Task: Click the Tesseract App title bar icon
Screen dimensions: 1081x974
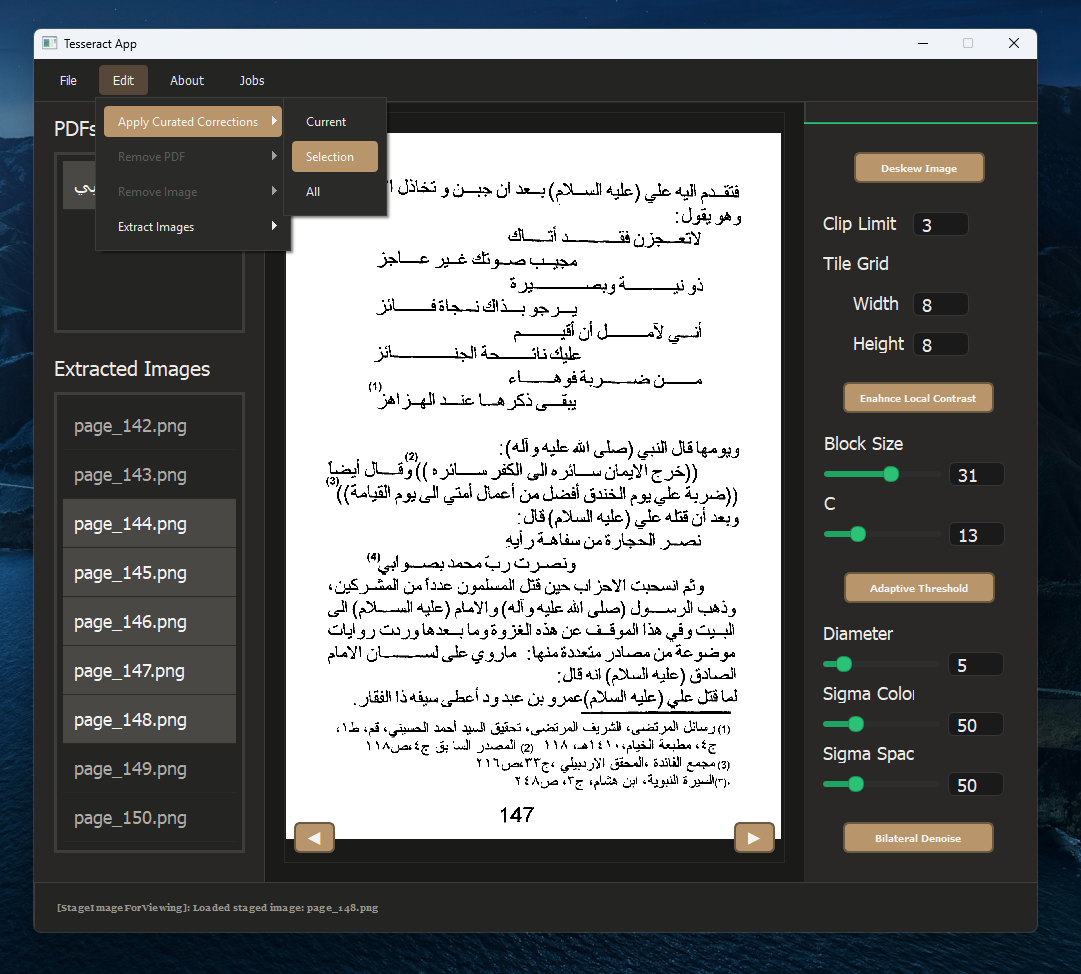Action: pyautogui.click(x=49, y=43)
